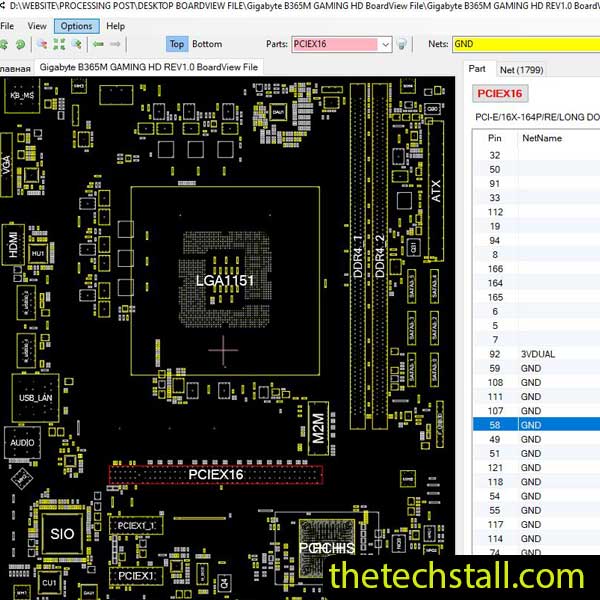Click magnifier icon right of the fit-view icon
Screen dimensions: 600x600
pos(76,44)
